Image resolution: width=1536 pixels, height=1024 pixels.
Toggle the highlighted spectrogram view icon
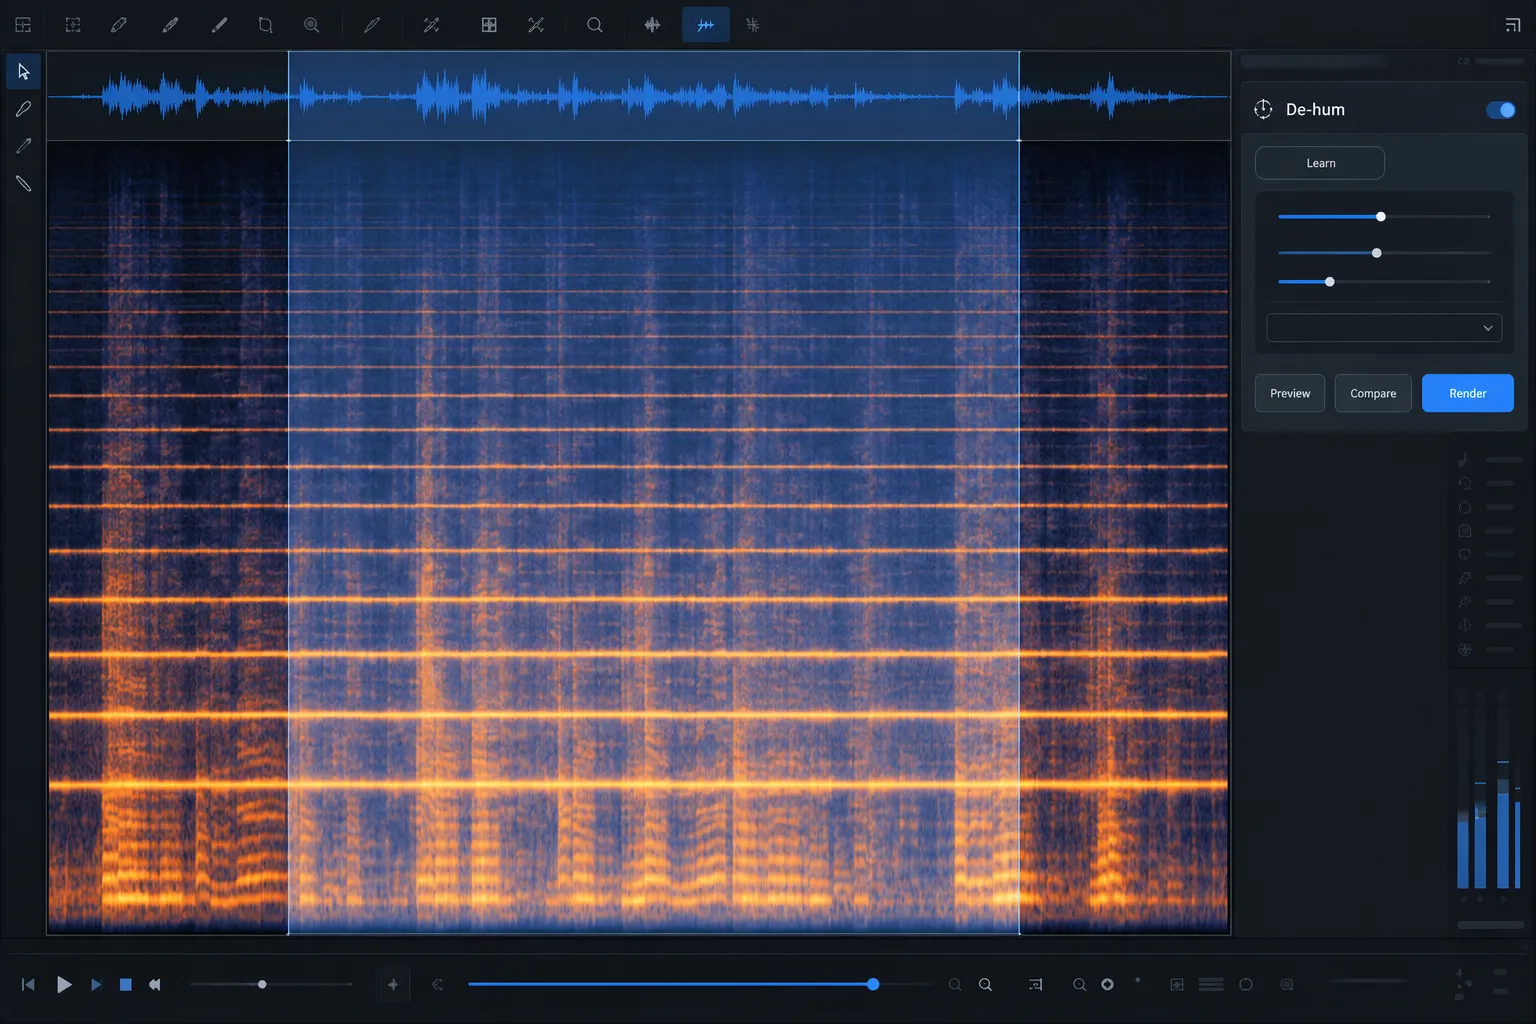point(706,25)
